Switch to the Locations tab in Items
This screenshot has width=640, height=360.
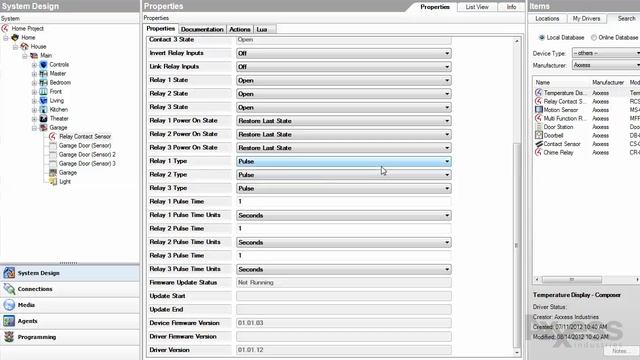tap(547, 19)
